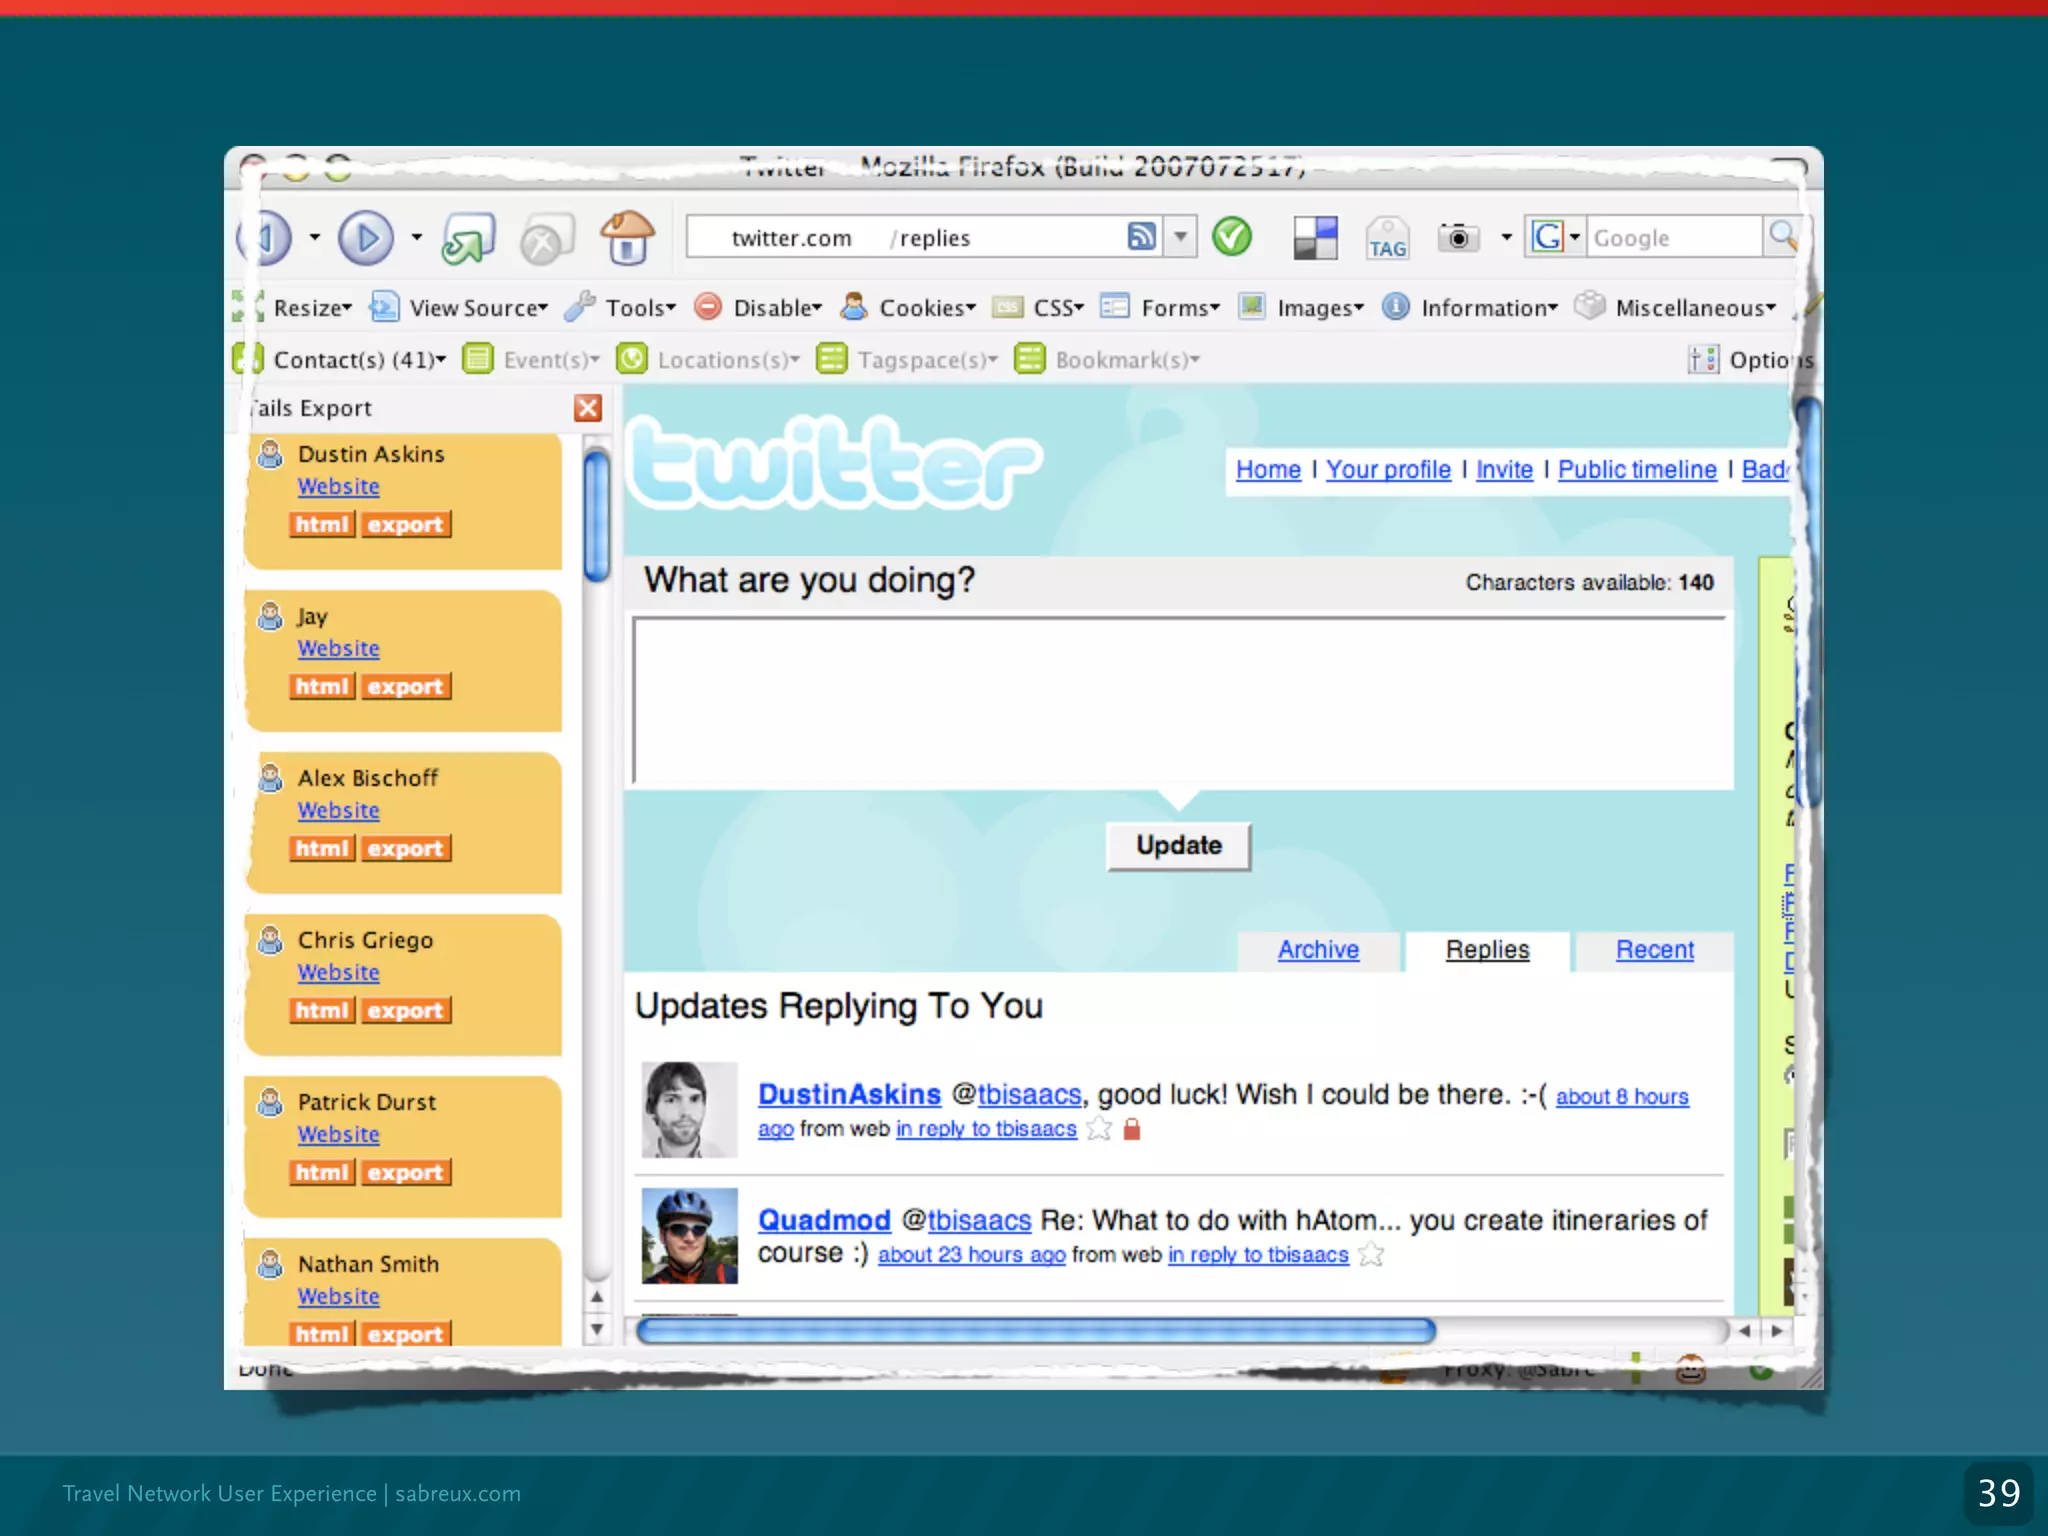
Task: Open the Event(s) menu
Action: tap(532, 359)
